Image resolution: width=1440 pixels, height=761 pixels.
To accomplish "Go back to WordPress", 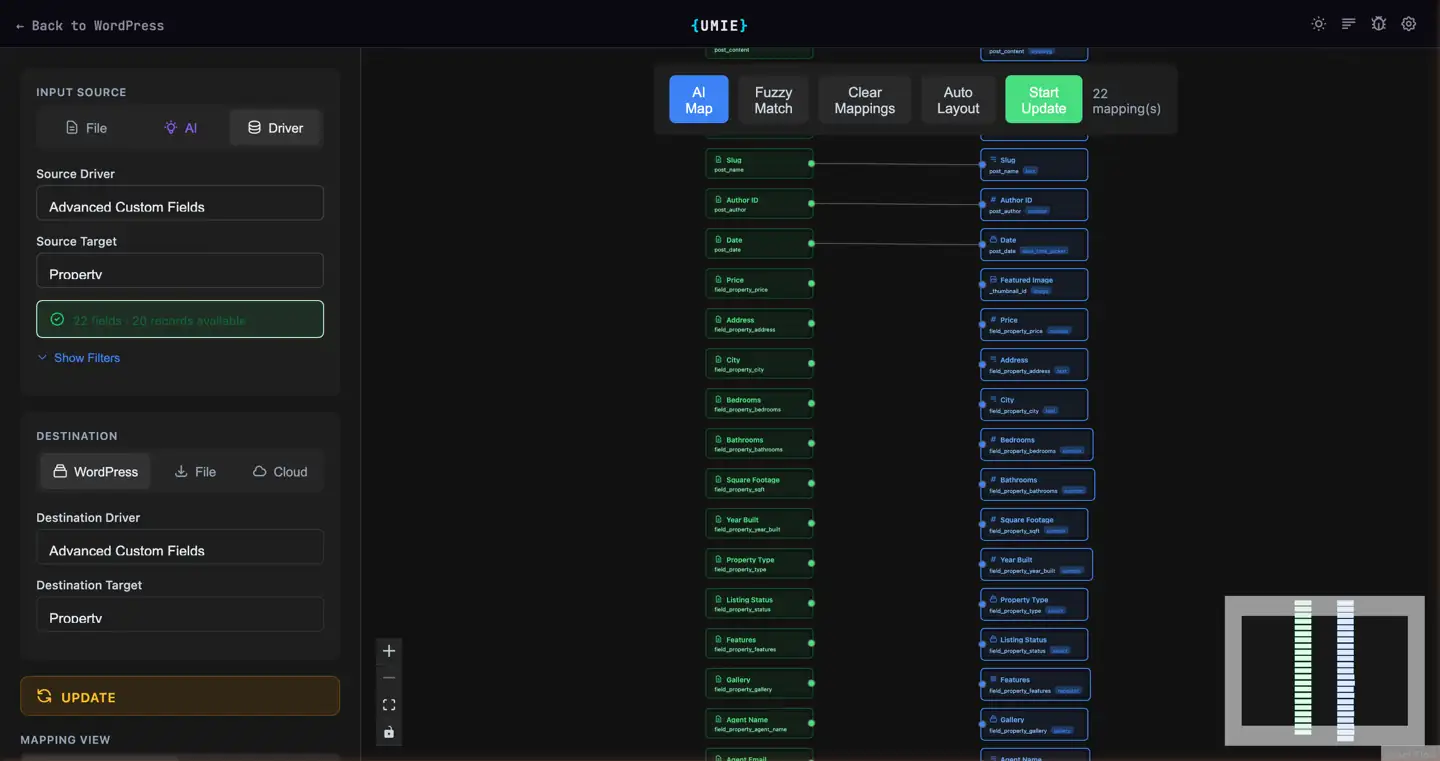I will (x=90, y=25).
